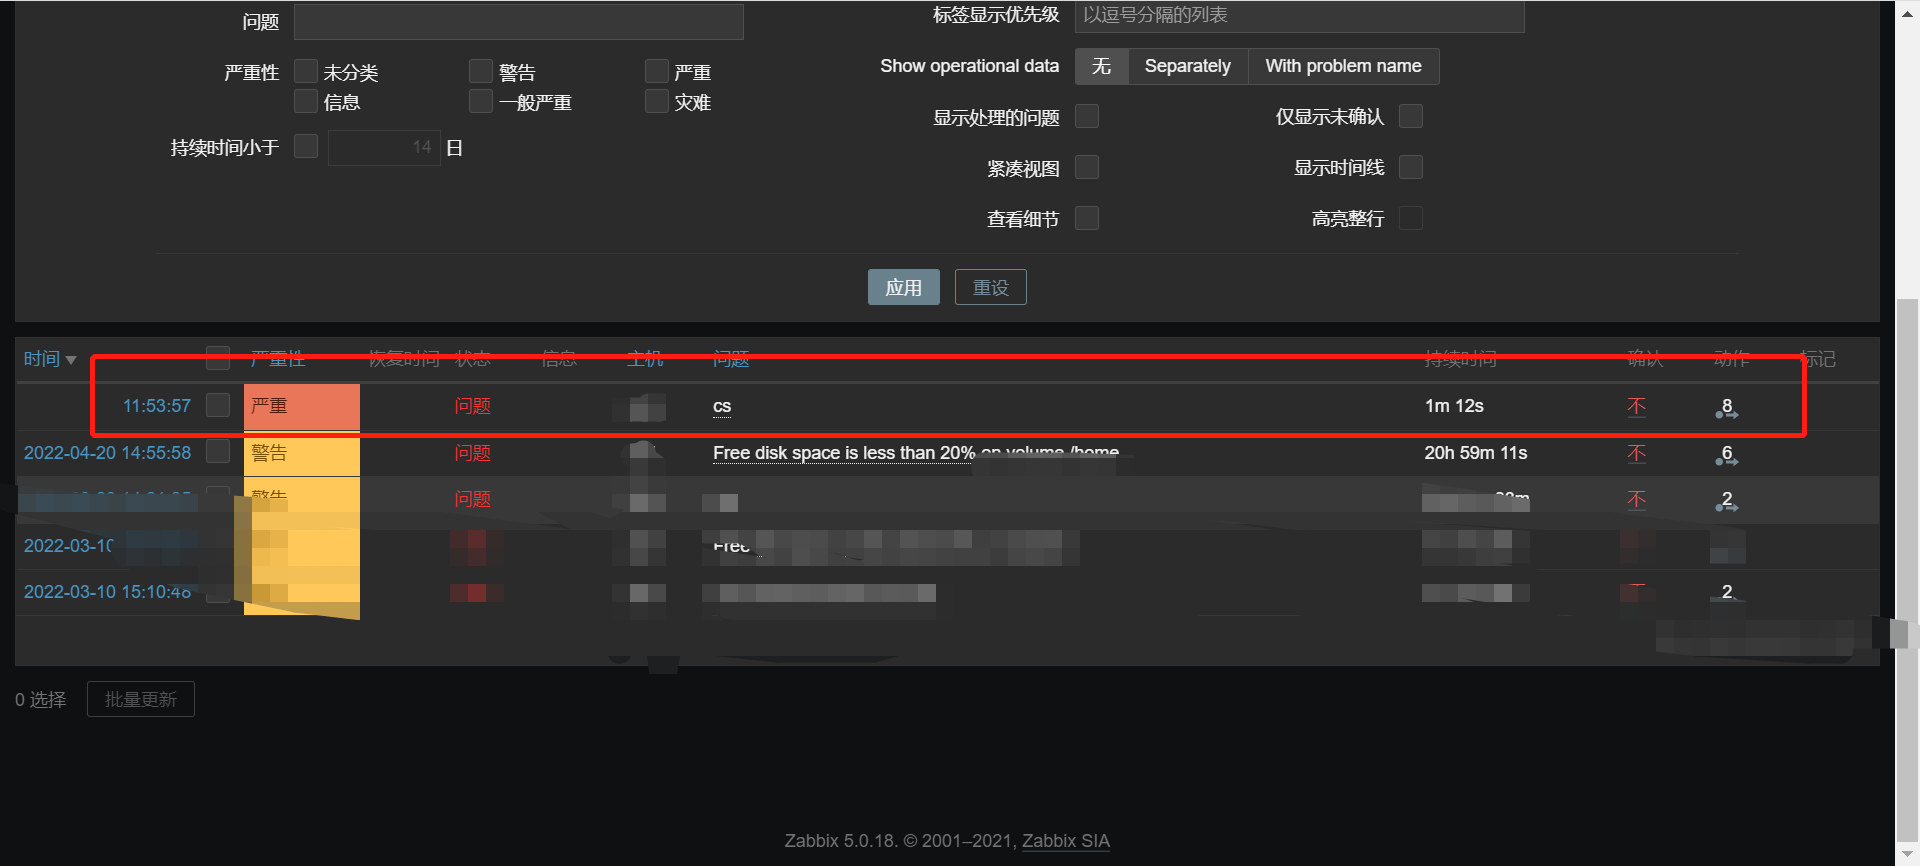Open actions icon showing 2 in last row
Image resolution: width=1920 pixels, height=866 pixels.
tap(1727, 592)
